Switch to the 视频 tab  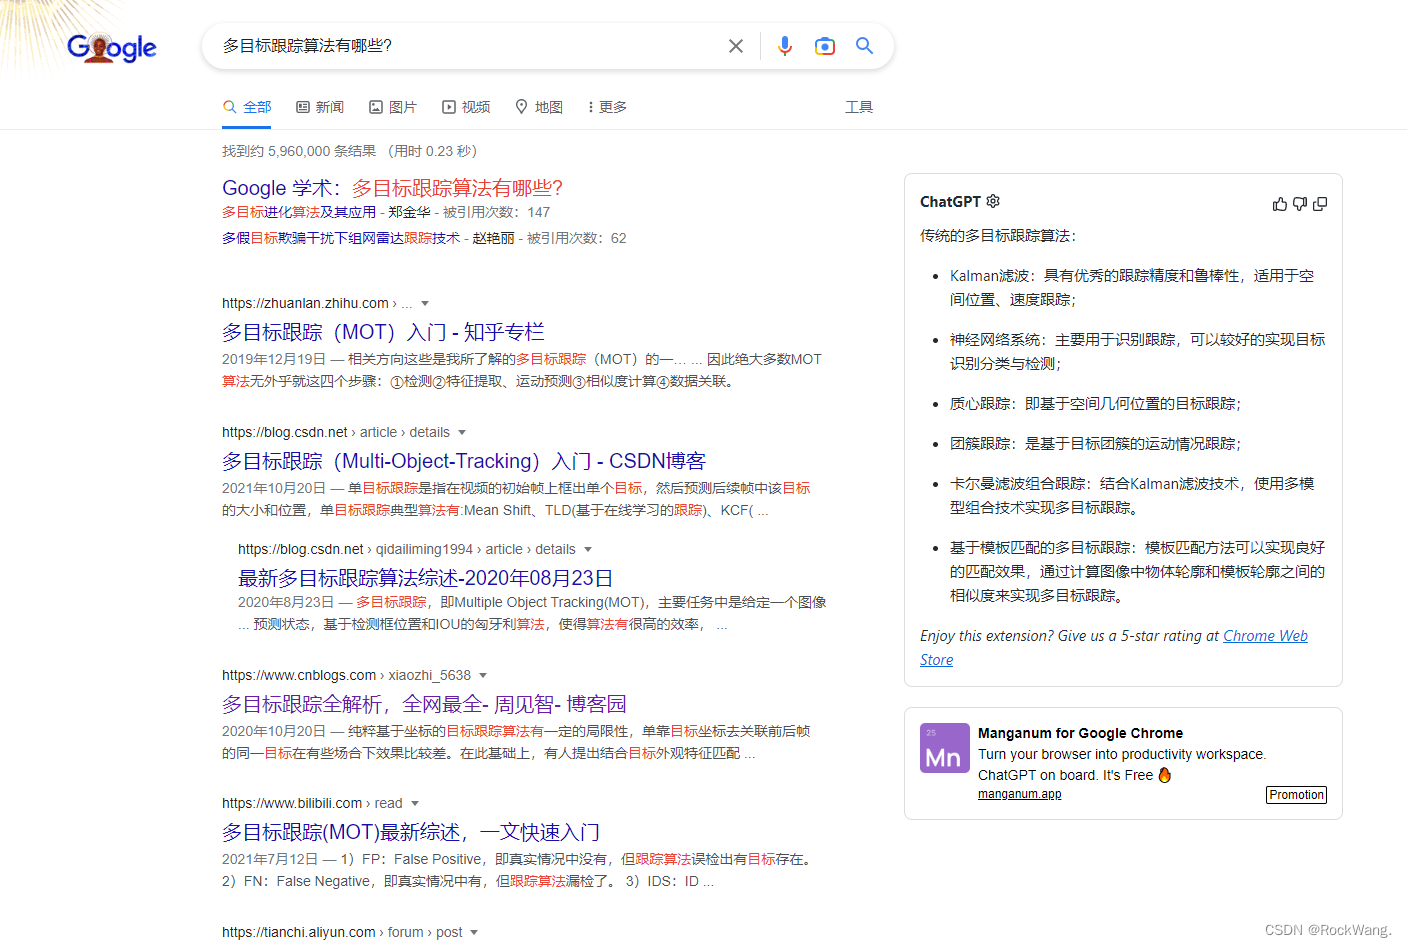coord(466,107)
